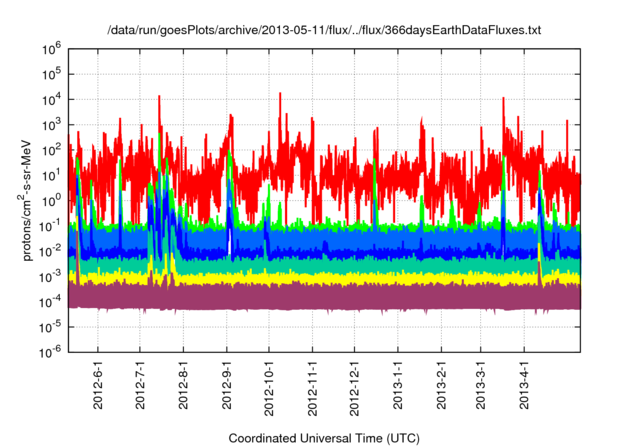This screenshot has height=448, width=640.
Task: Click the 10^1 y-axis tick label
Action: pyautogui.click(x=51, y=176)
